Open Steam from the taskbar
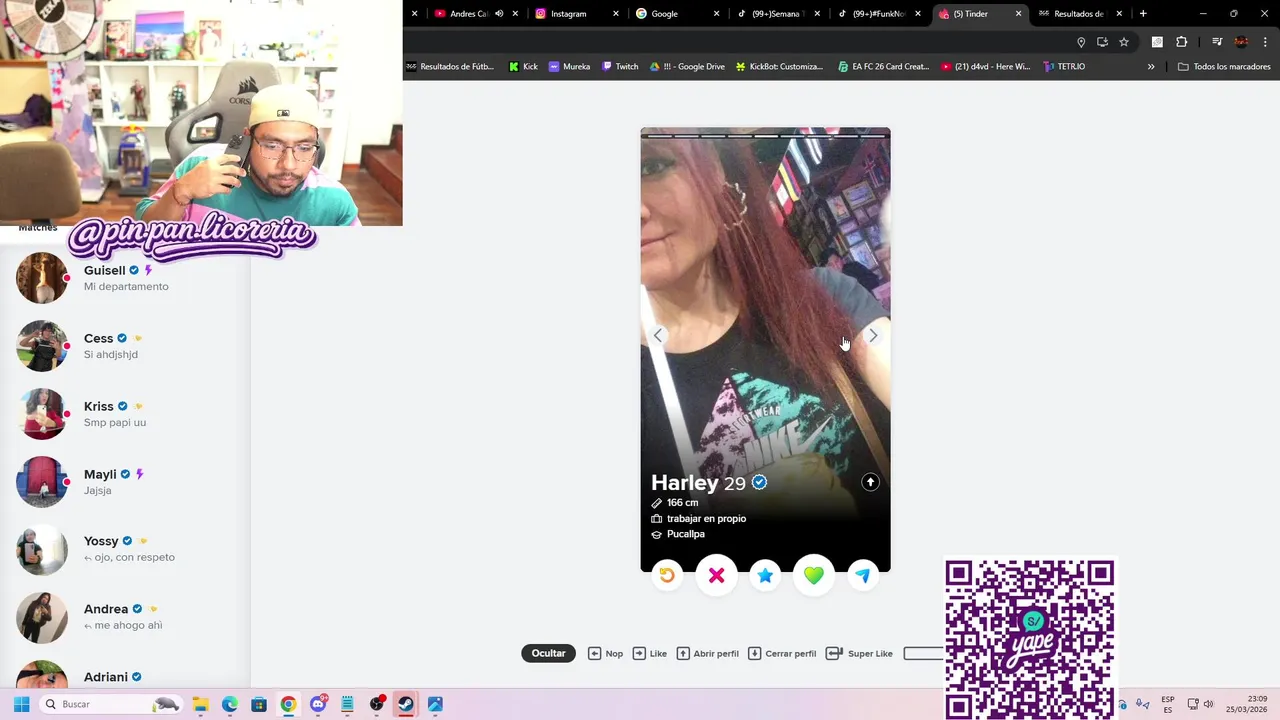Viewport: 1280px width, 720px height. pyautogui.click(x=406, y=704)
